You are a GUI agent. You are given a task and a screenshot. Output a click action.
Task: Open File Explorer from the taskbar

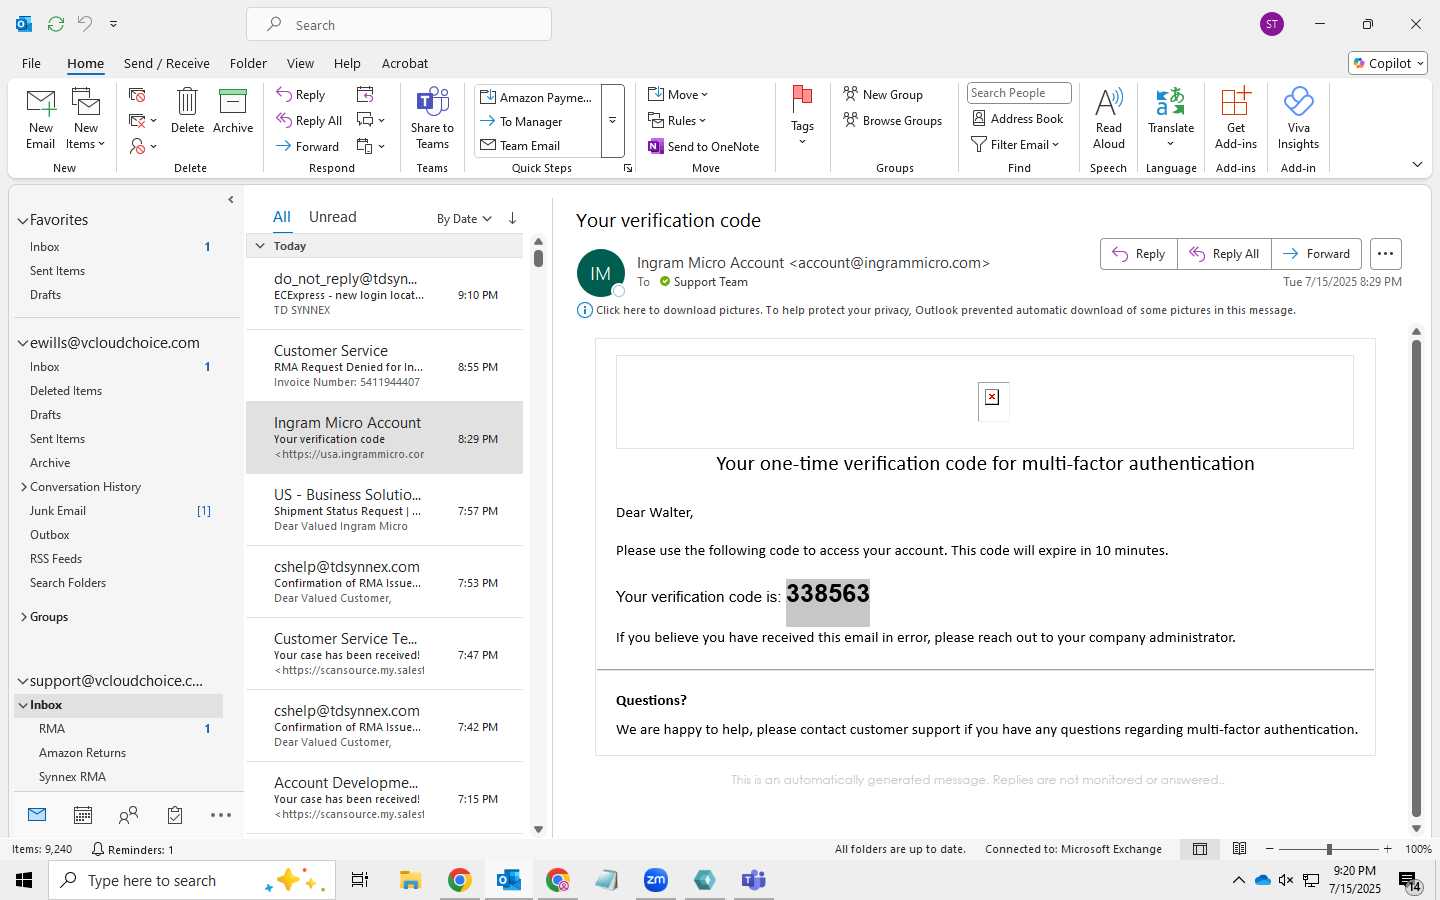[410, 880]
